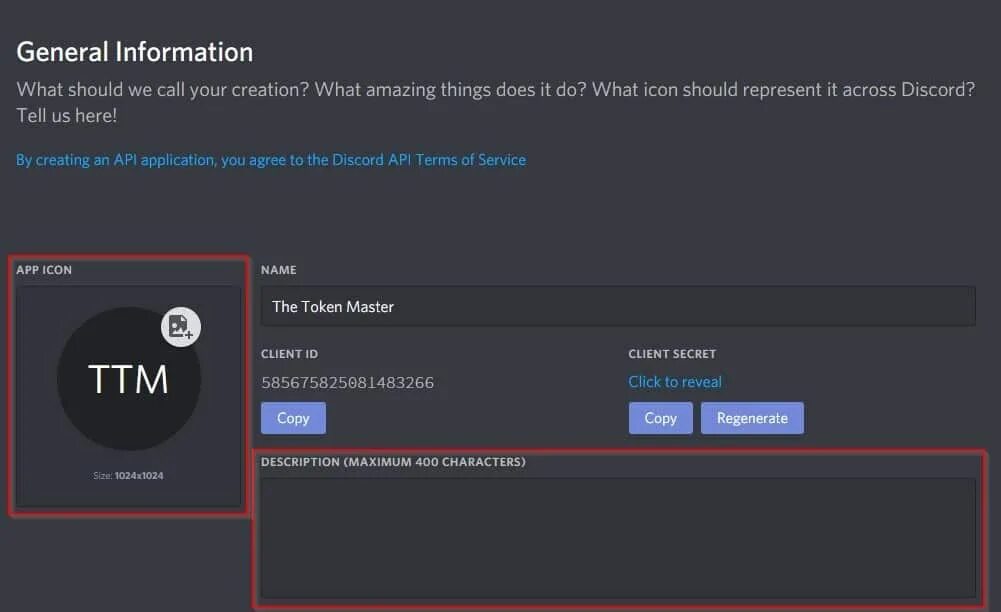The width and height of the screenshot is (1001, 612).
Task: Click the APP ICON label
Action: tap(44, 270)
